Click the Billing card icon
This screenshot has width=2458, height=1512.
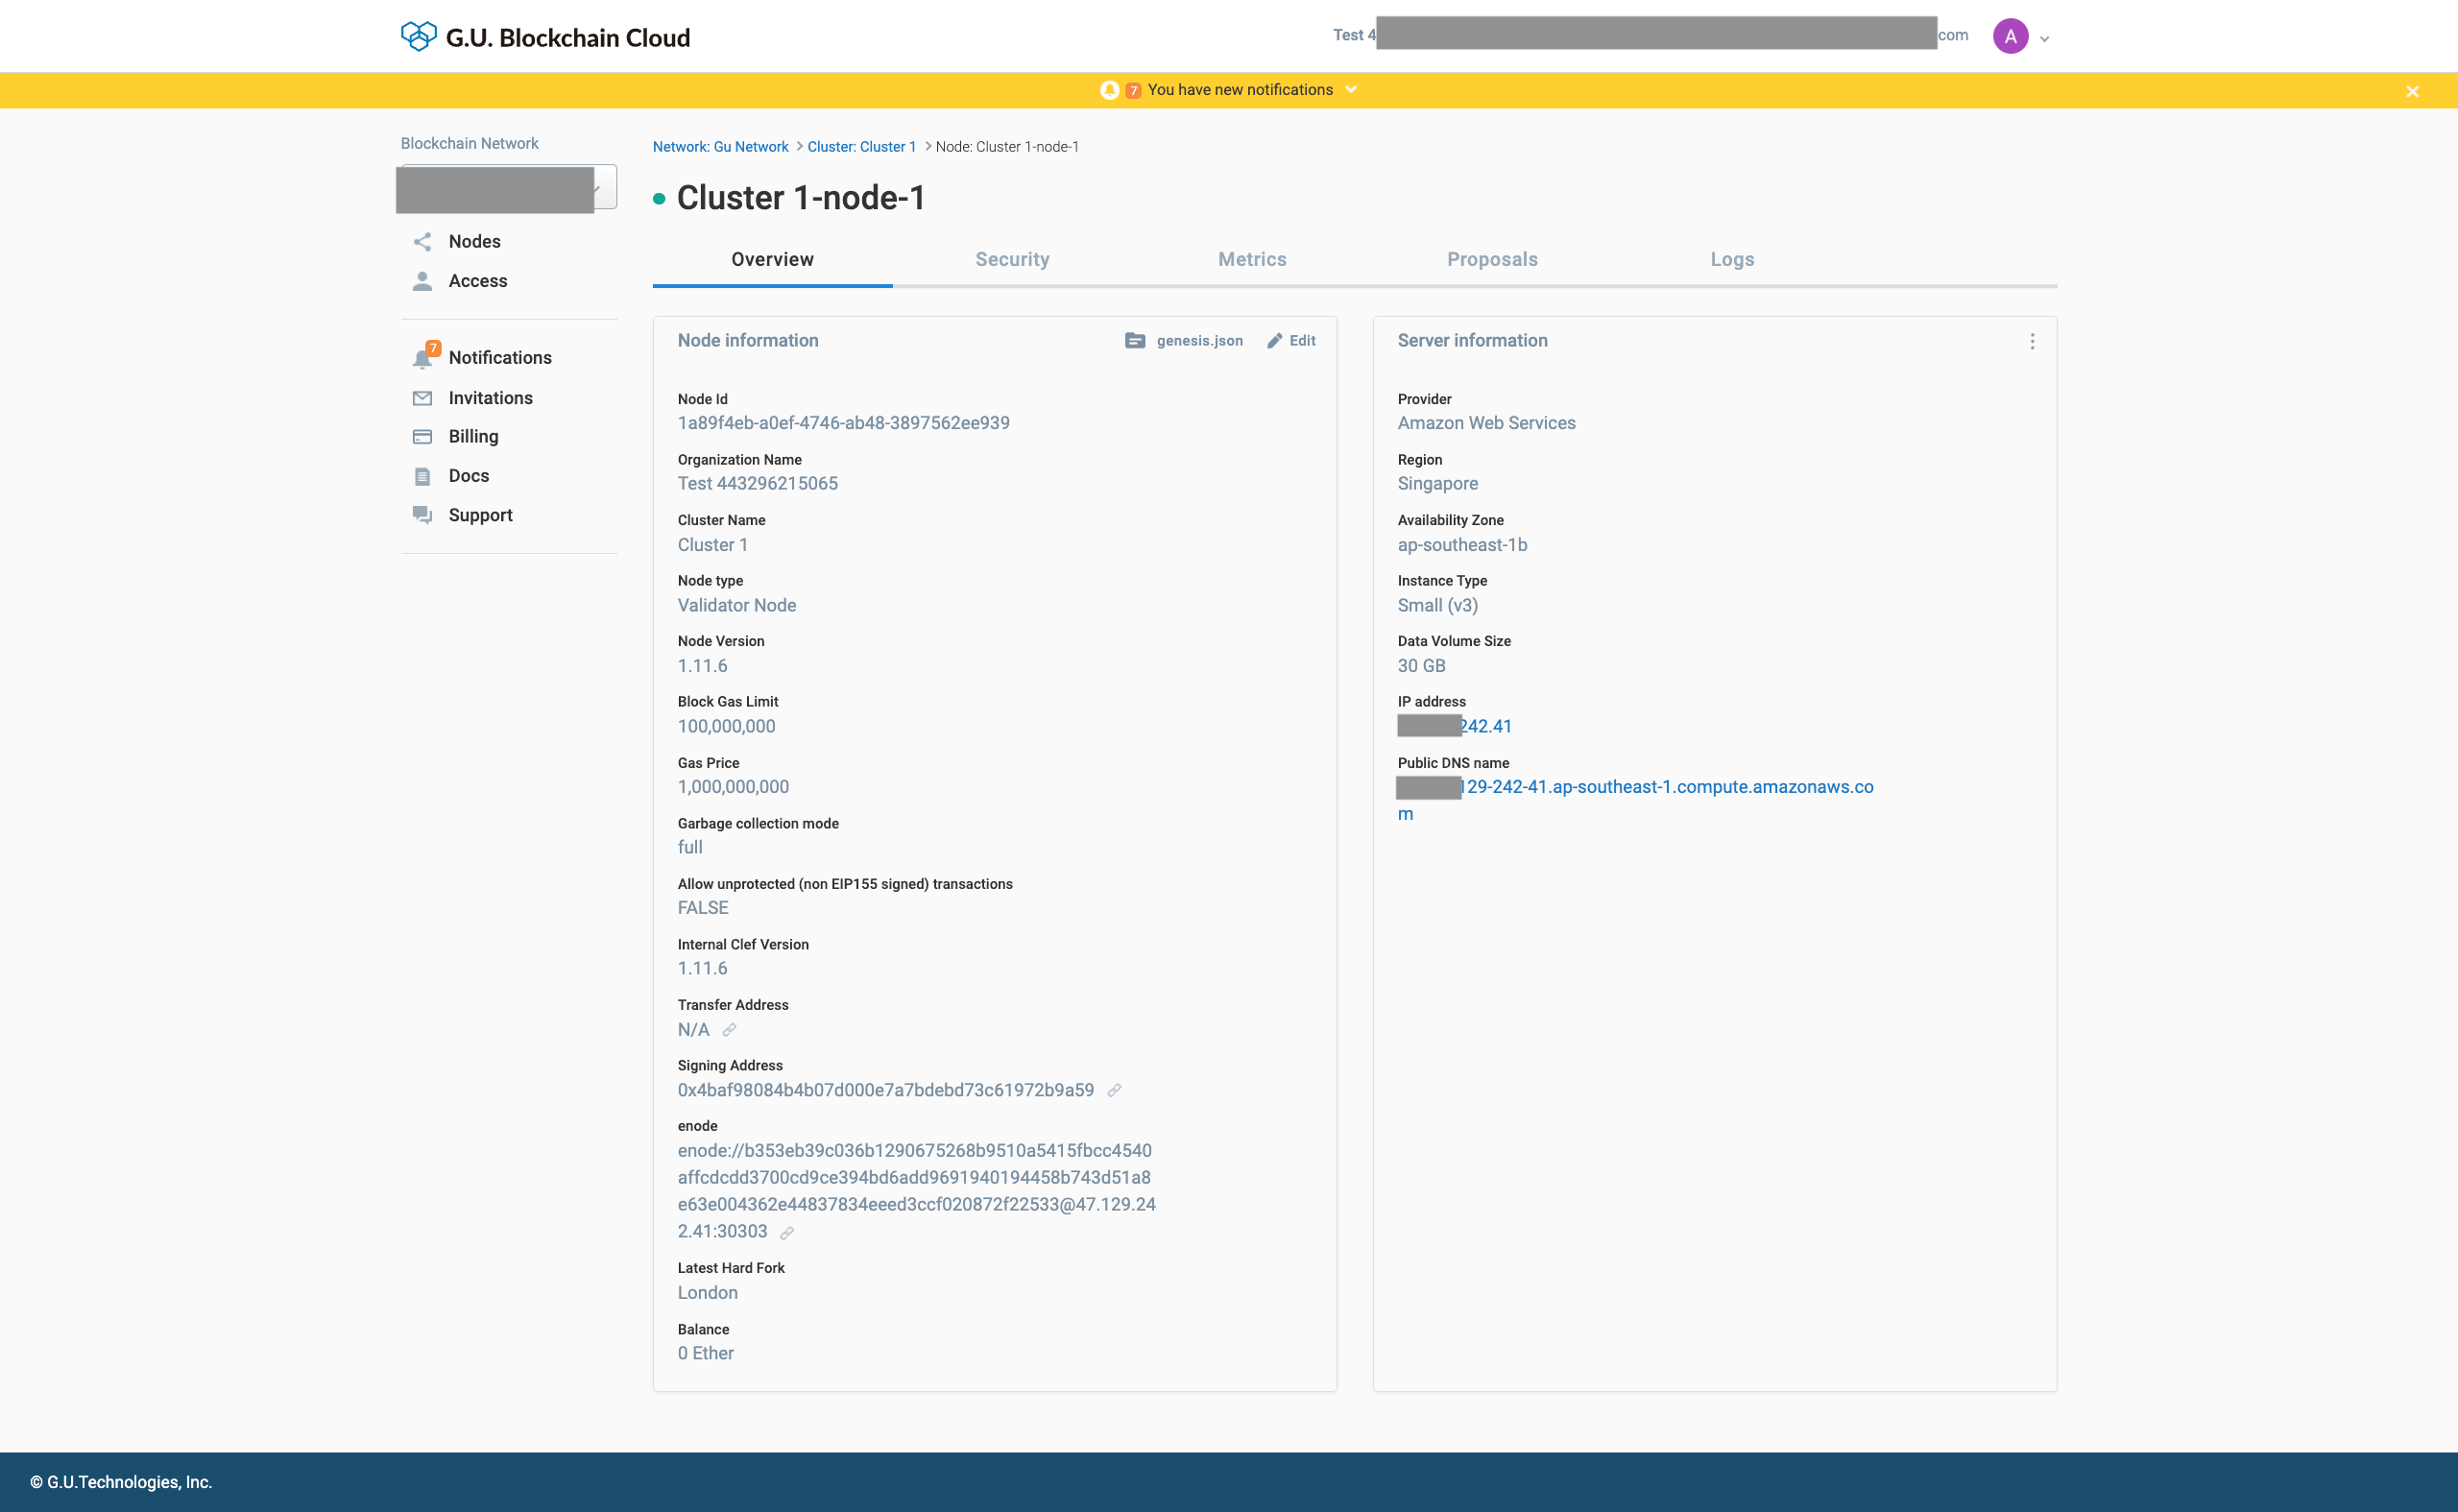(x=423, y=437)
